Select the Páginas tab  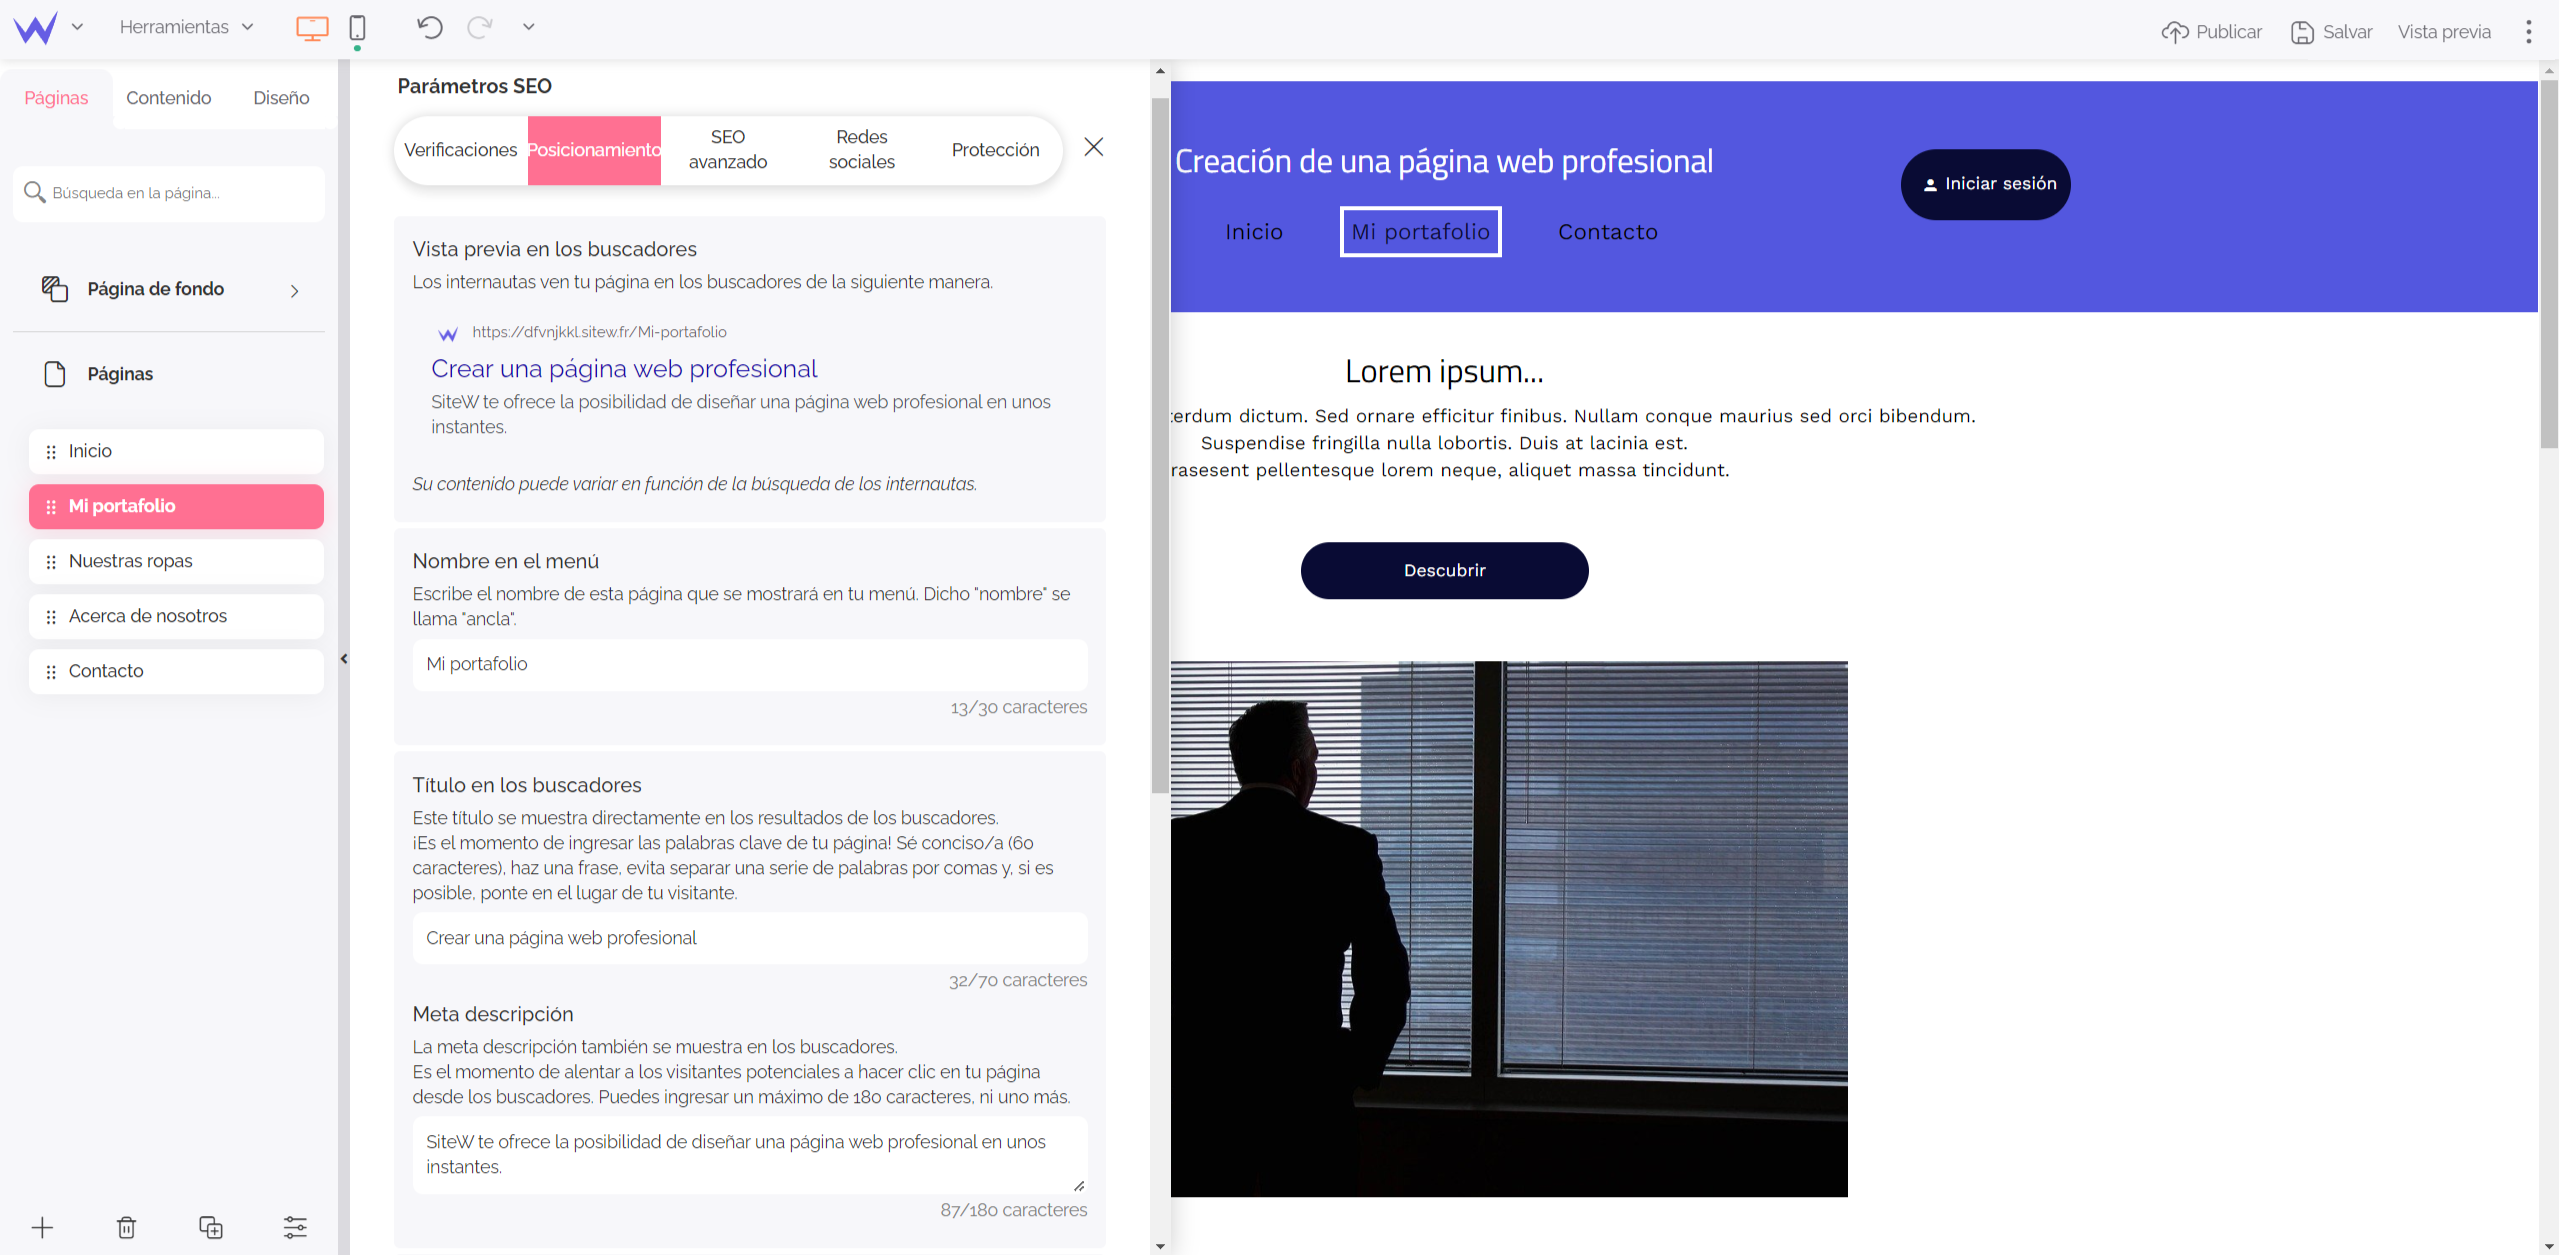tap(56, 98)
